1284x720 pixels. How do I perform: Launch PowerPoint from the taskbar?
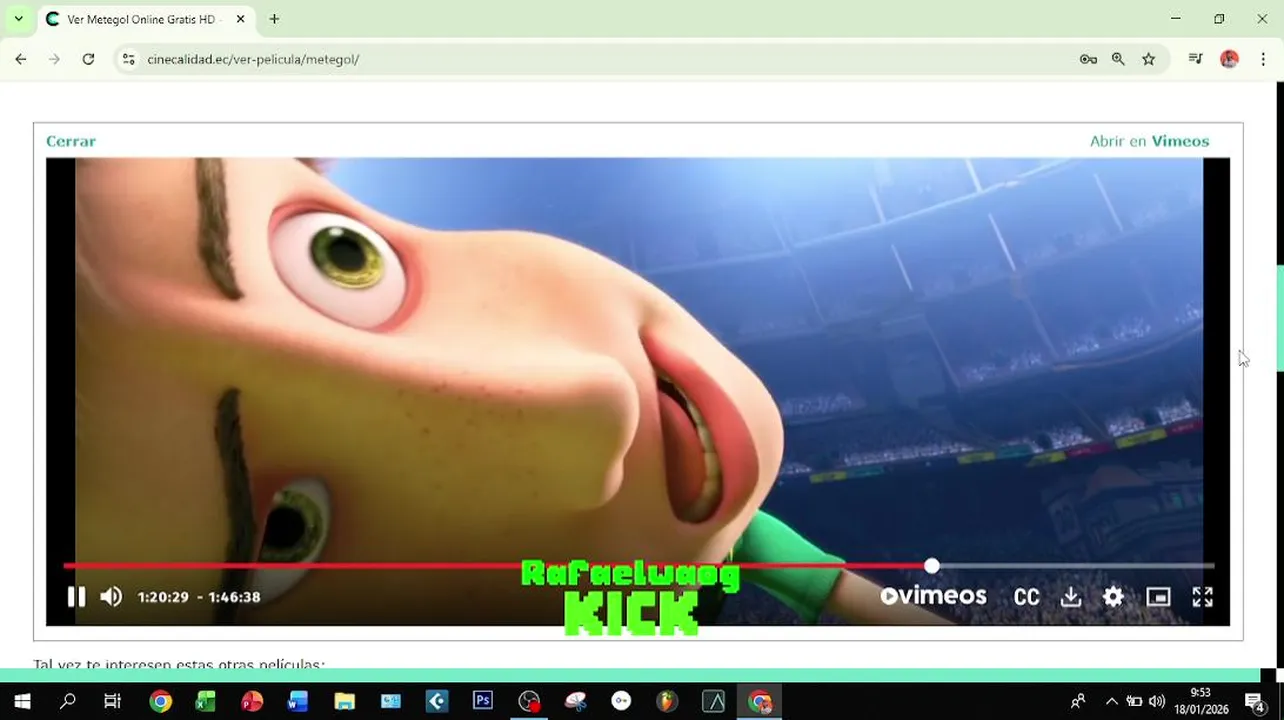pyautogui.click(x=252, y=701)
